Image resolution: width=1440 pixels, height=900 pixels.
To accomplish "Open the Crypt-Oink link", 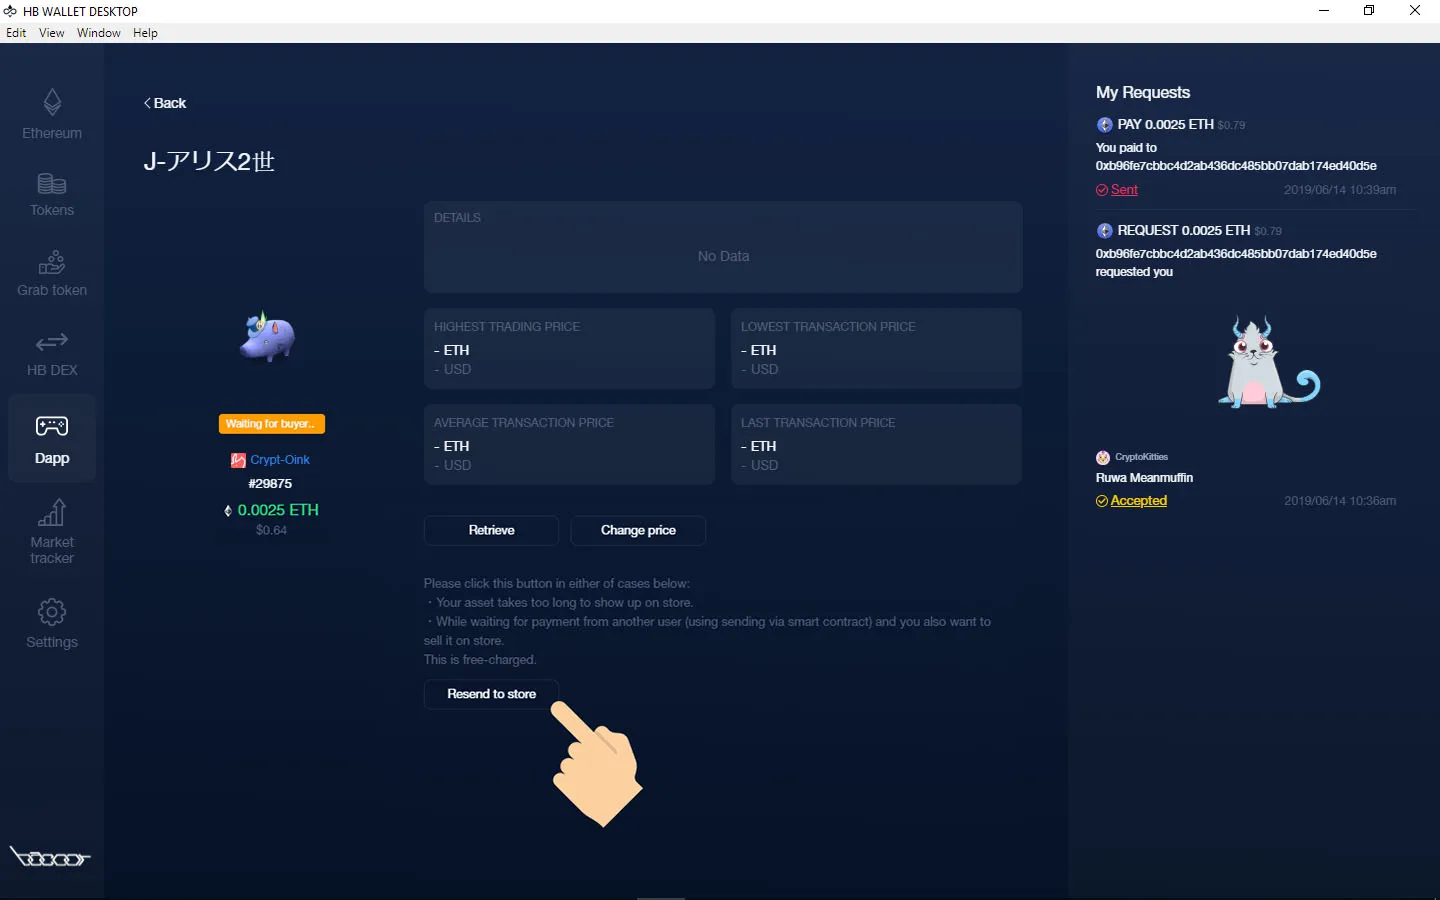I will [279, 460].
